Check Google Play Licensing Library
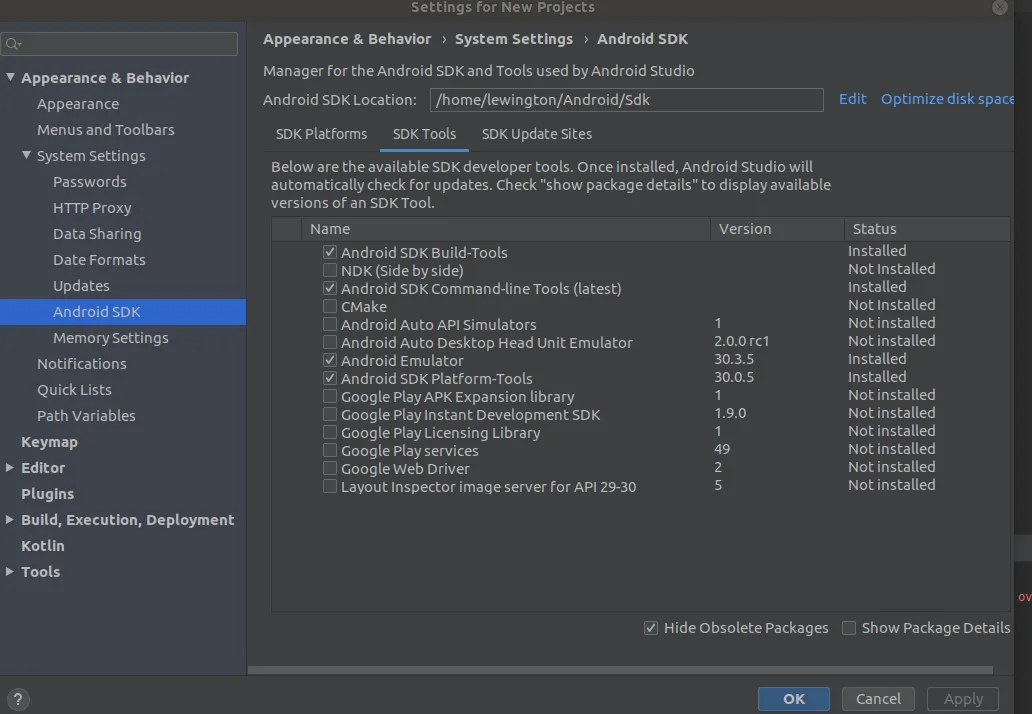 coord(330,432)
